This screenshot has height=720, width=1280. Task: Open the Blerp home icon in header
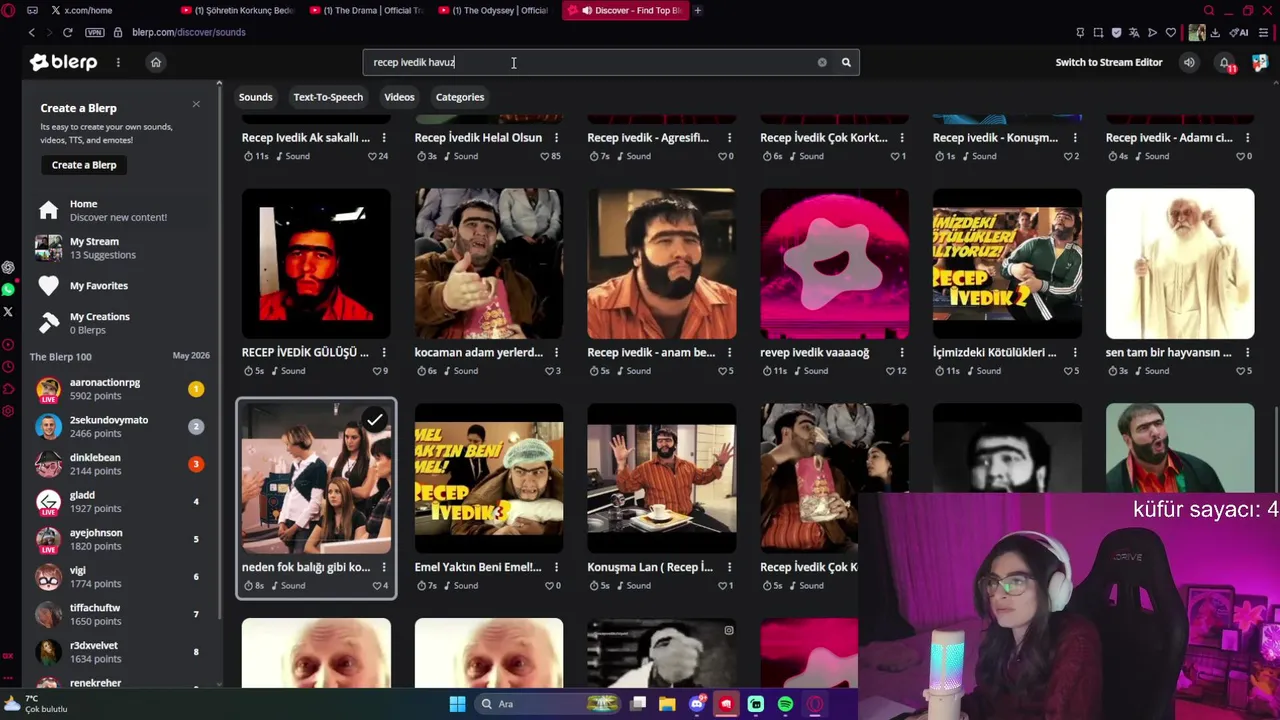[156, 62]
